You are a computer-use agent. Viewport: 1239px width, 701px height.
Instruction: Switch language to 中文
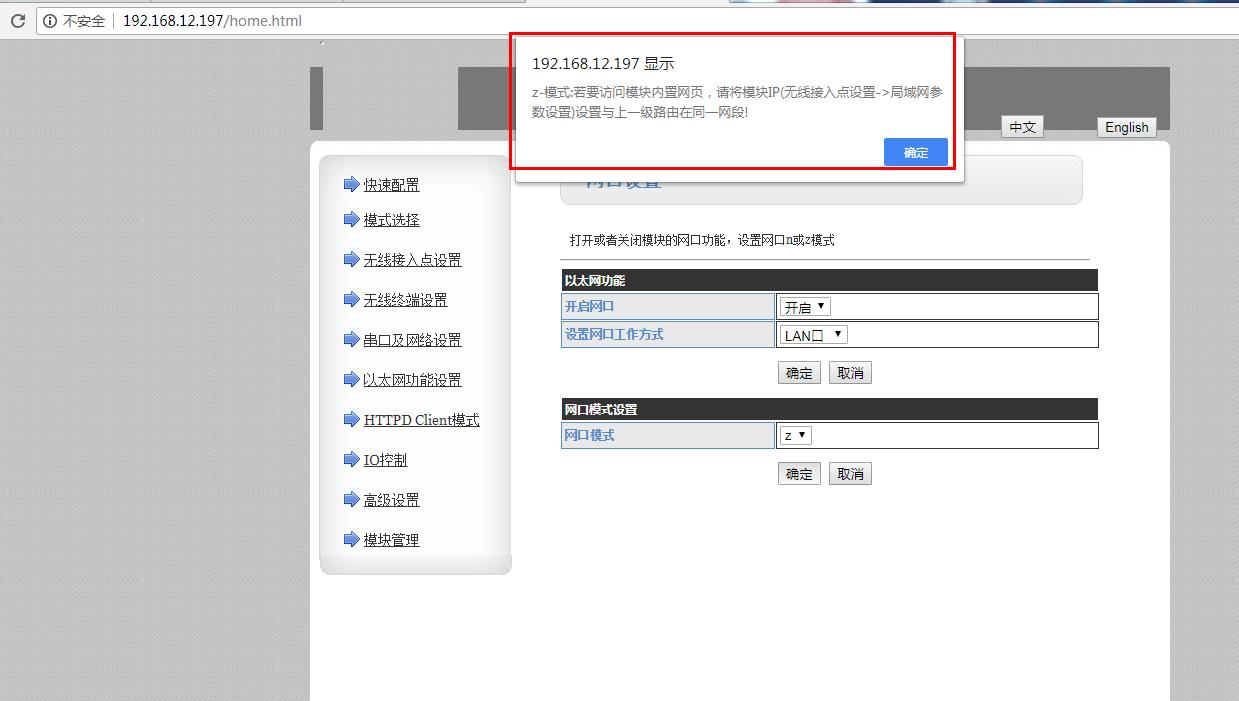(x=1022, y=127)
